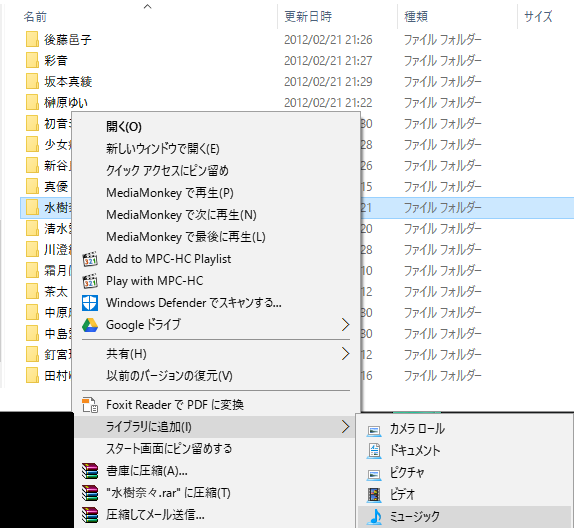The width and height of the screenshot is (574, 528).
Task: Click folder icon of 坂本真綾
Action: (32, 81)
